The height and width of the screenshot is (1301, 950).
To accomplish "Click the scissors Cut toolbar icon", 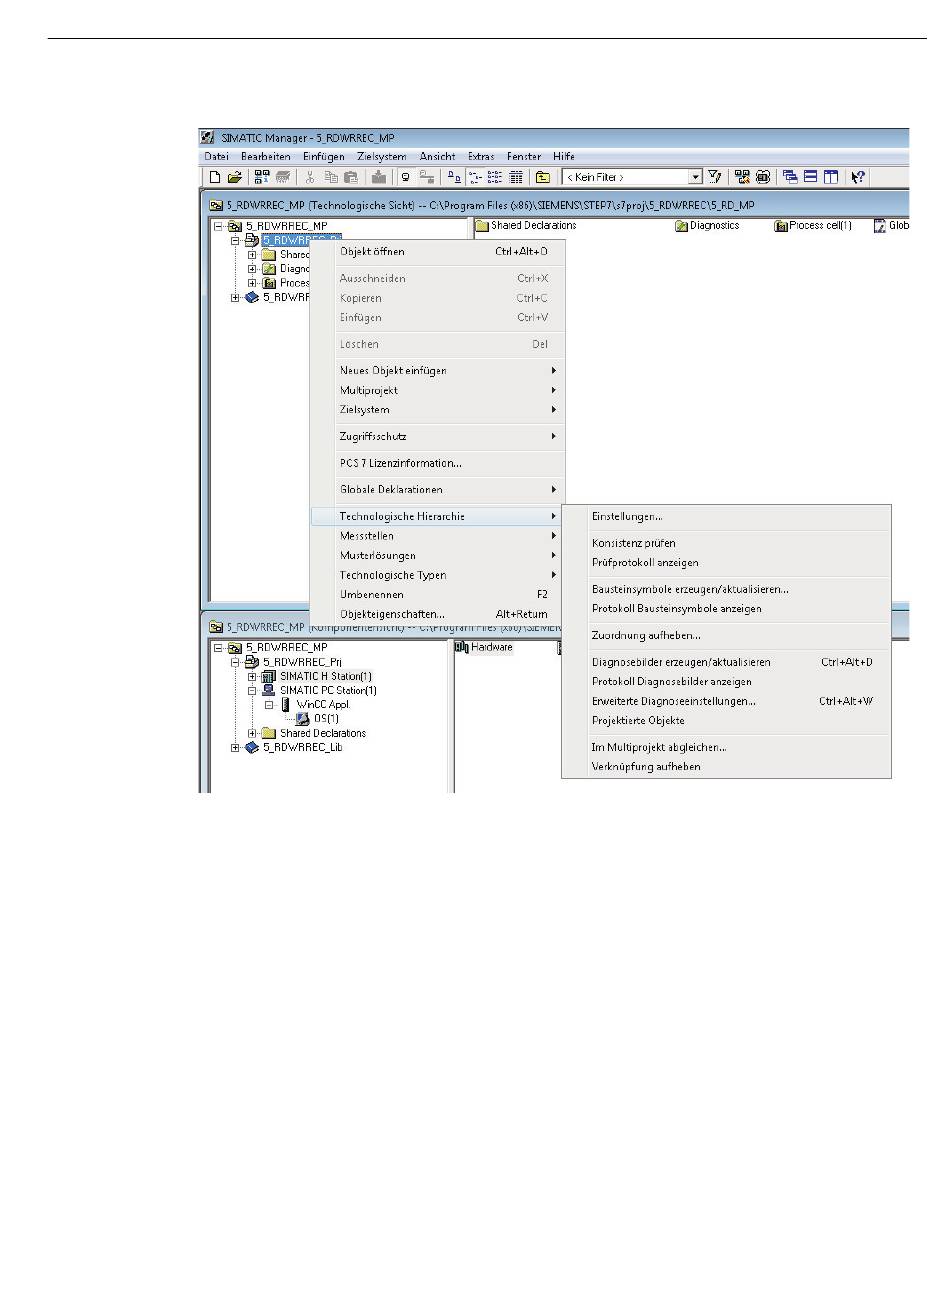I will tap(310, 177).
